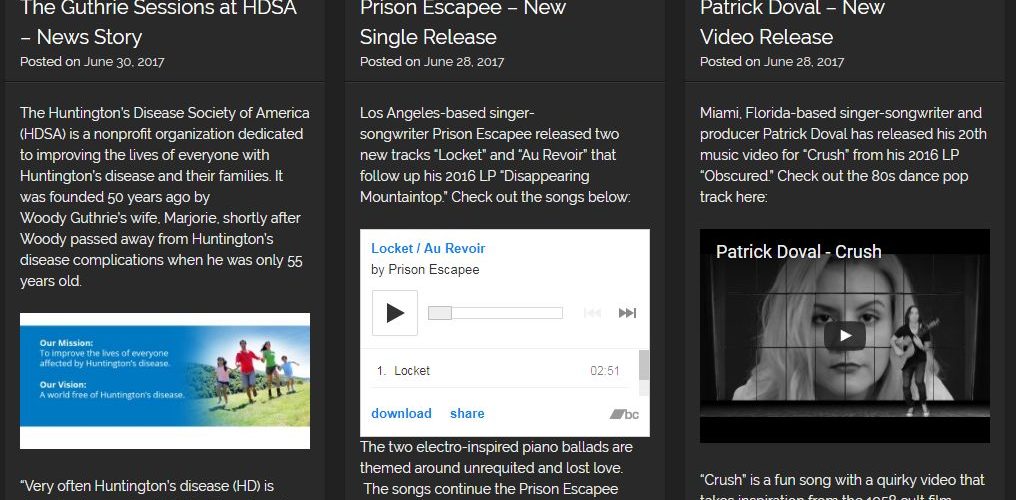1016x500 pixels.
Task: Play the Patrick Doval Crush YouTube video
Action: pyautogui.click(x=844, y=335)
